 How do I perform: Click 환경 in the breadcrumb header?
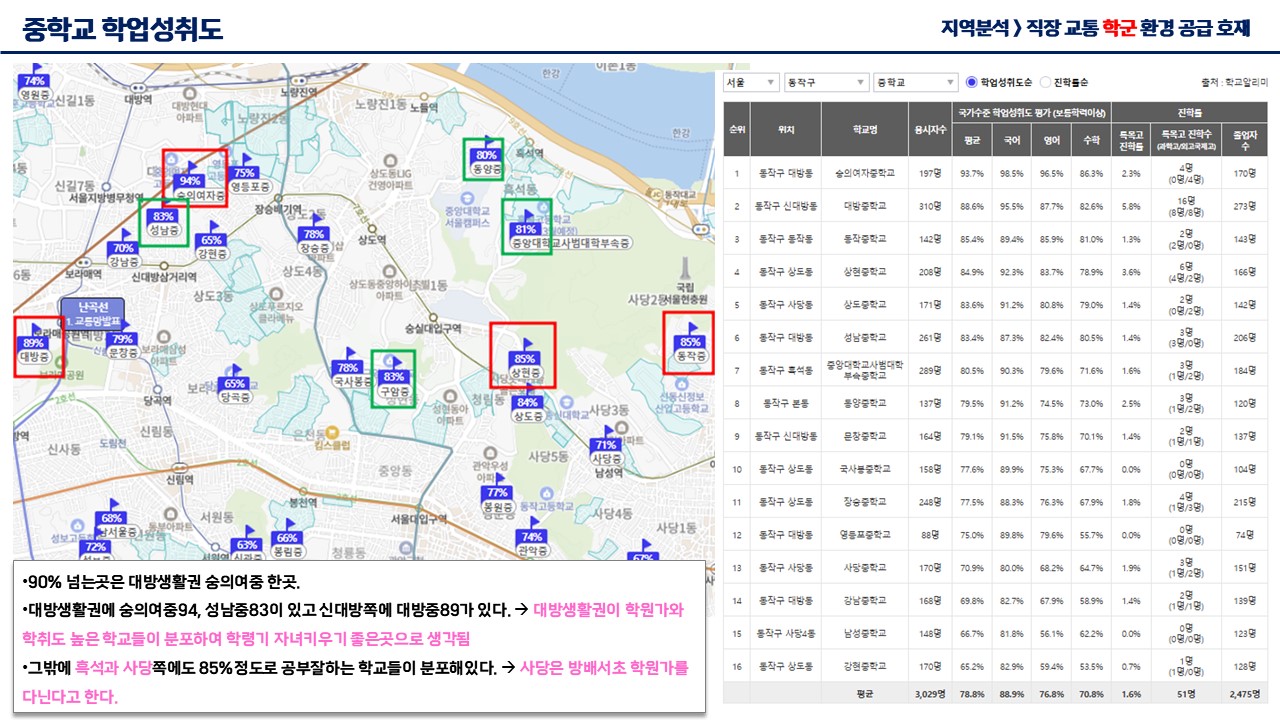tap(1158, 28)
